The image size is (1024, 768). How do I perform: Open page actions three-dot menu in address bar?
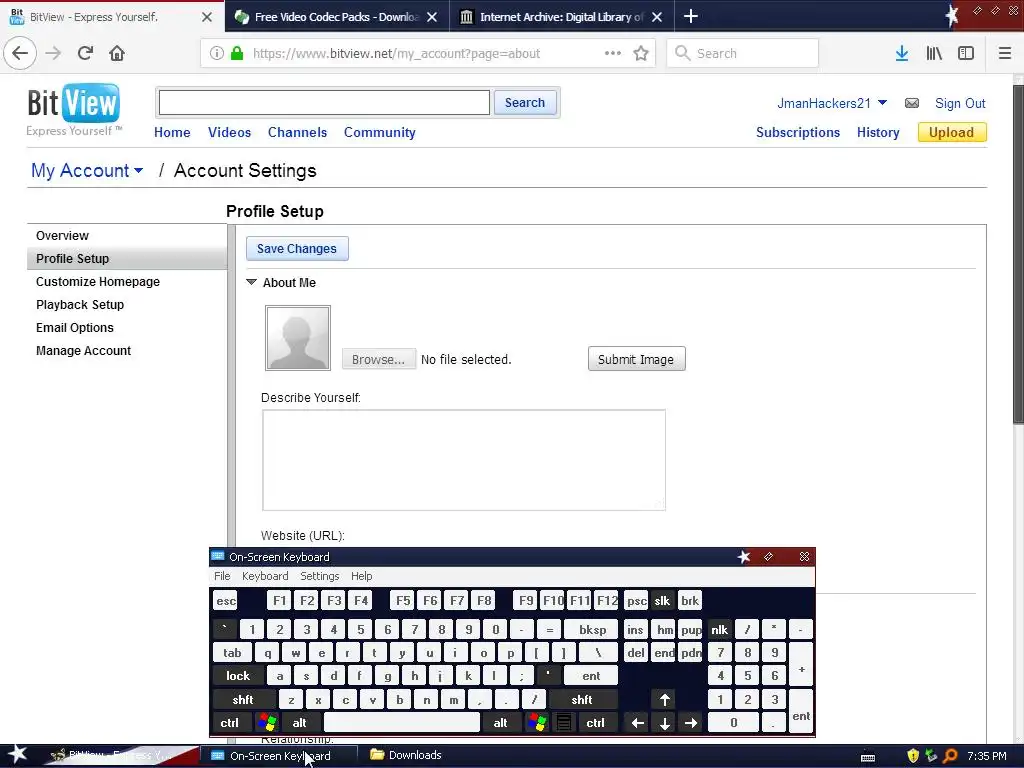[613, 53]
